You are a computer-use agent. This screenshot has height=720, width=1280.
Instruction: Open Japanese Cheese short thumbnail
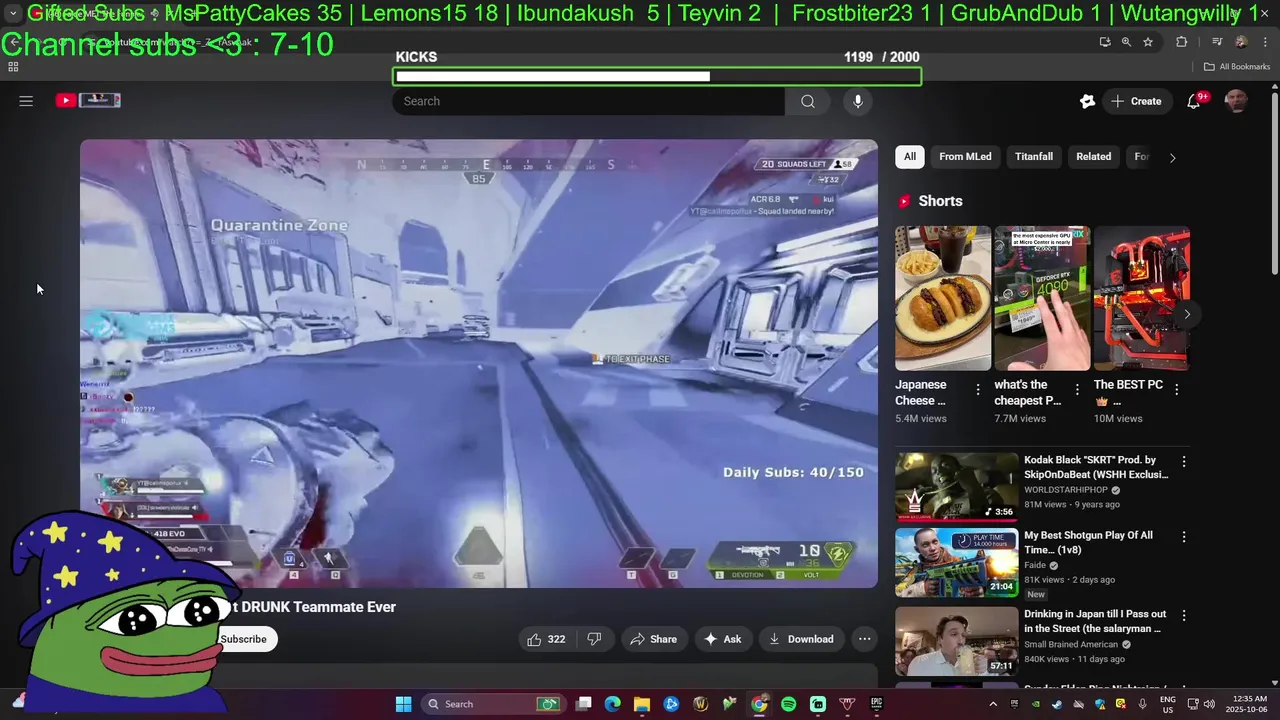click(943, 298)
